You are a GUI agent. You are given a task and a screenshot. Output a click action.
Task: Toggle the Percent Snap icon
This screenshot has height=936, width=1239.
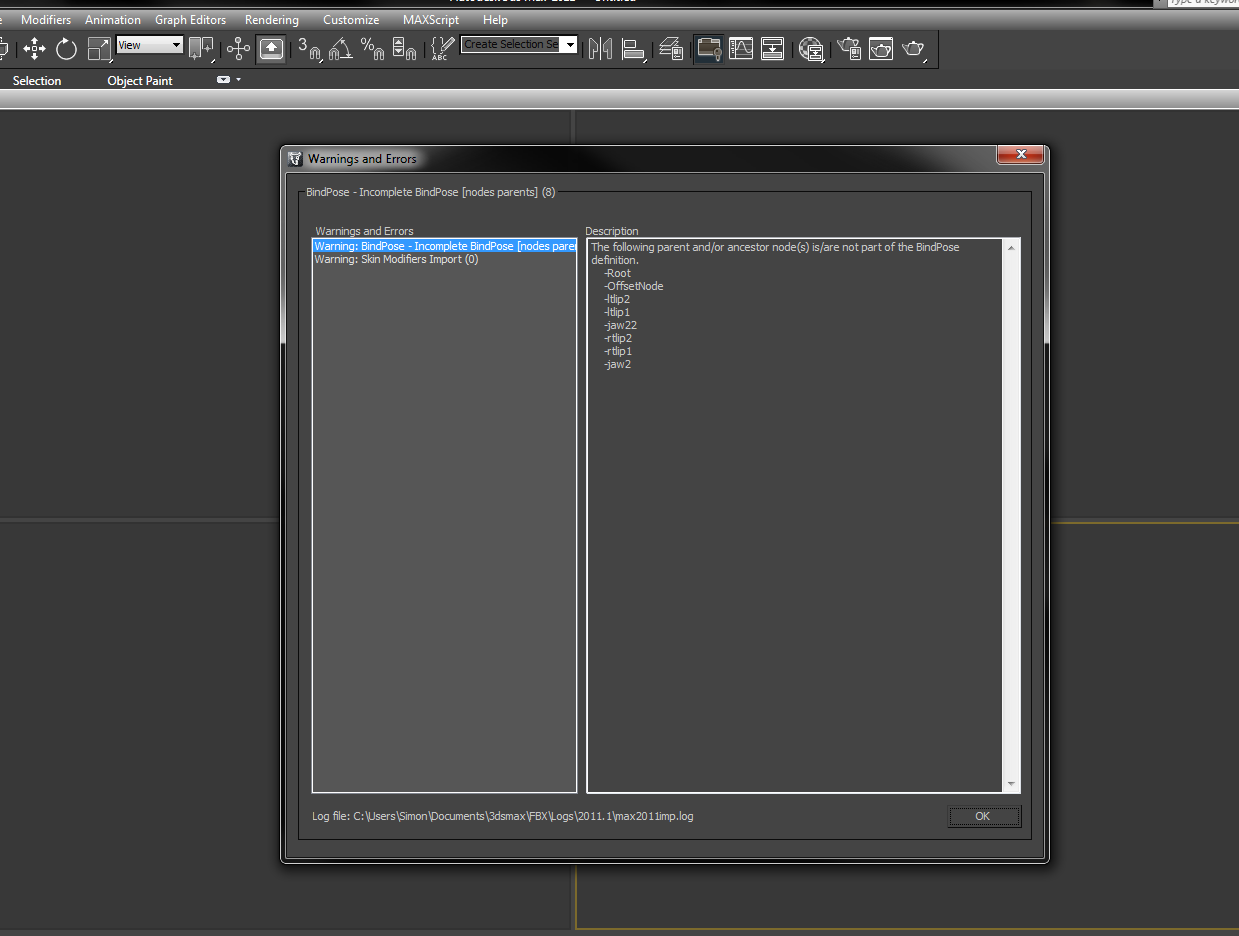coord(372,48)
